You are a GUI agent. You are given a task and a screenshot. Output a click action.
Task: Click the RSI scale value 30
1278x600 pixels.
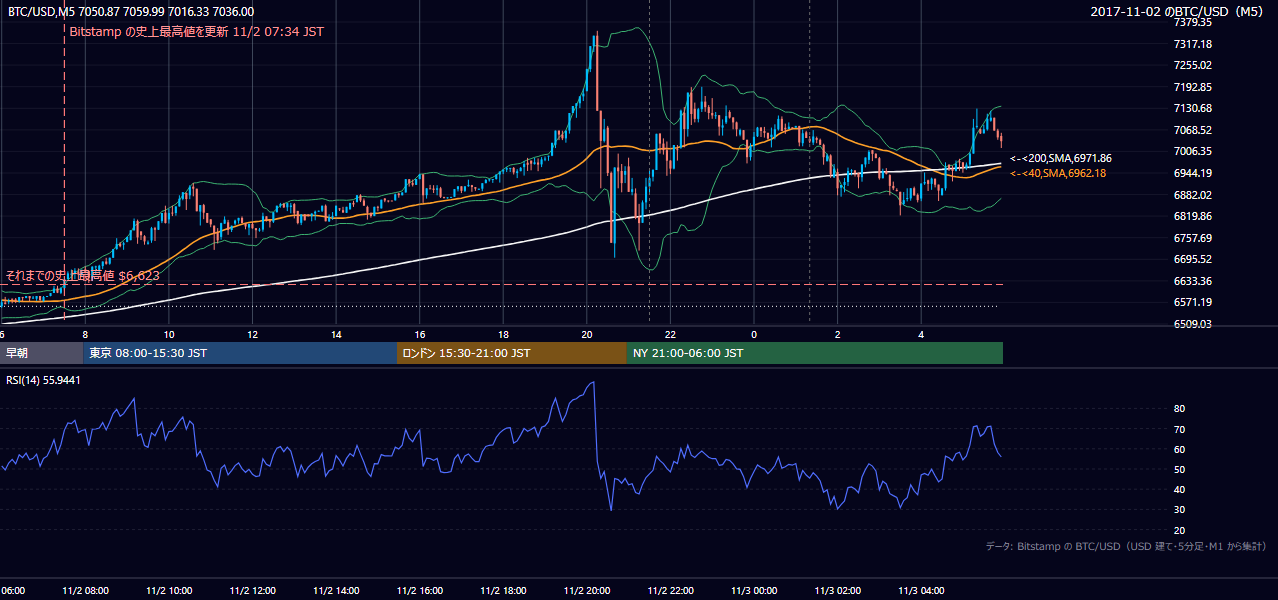click(1179, 509)
